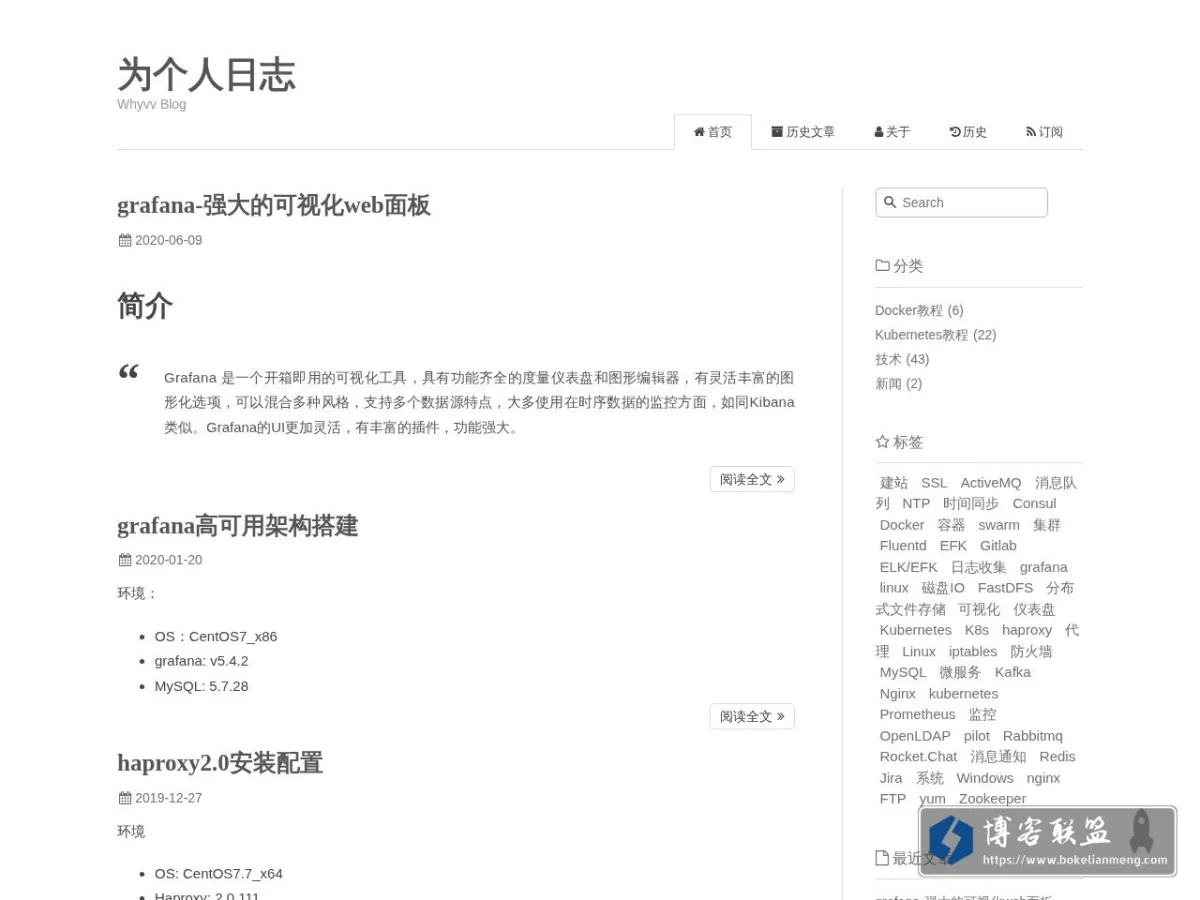Select the 时间同步 tag
Screen dimensions: 1200x900
pyautogui.click(x=971, y=503)
